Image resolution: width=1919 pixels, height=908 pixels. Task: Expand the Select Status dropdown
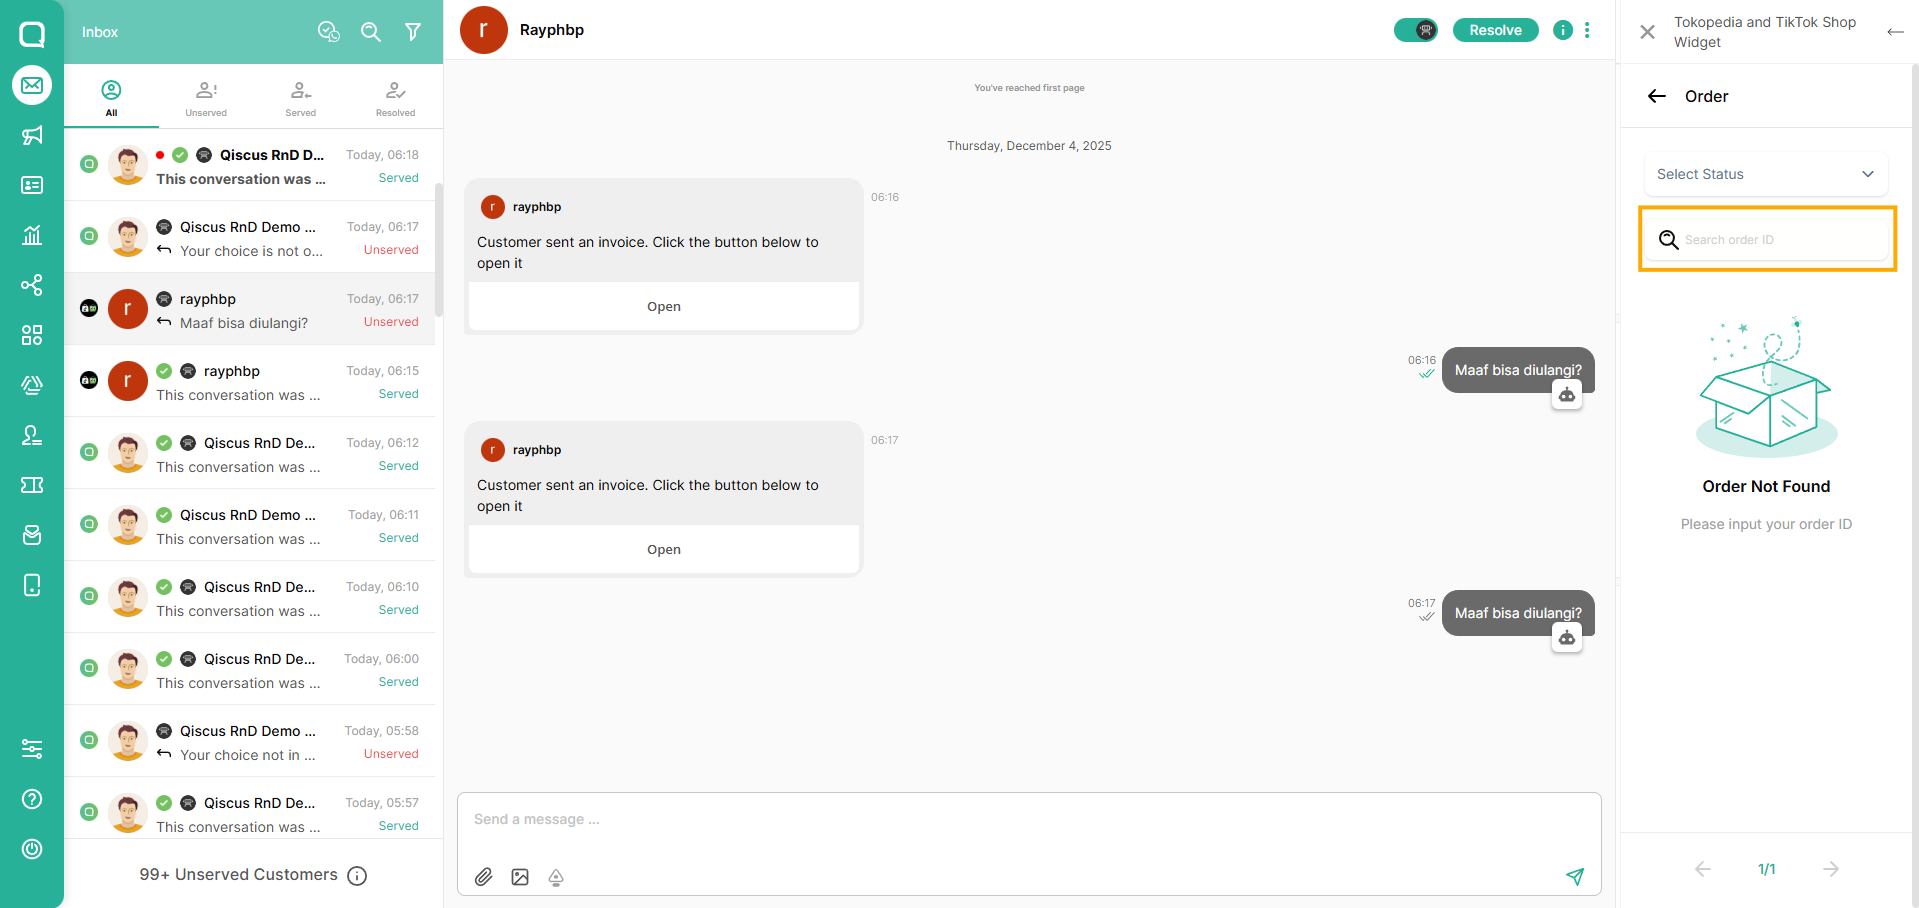pyautogui.click(x=1765, y=174)
